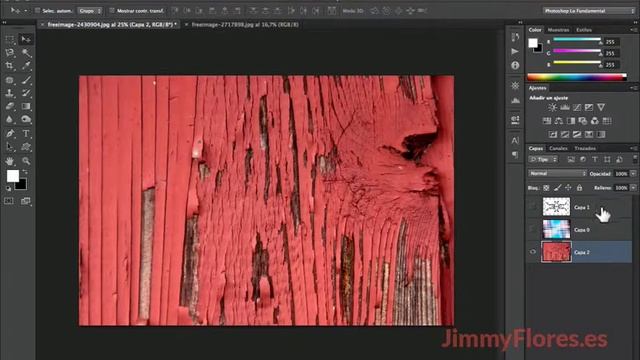Image resolution: width=640 pixels, height=360 pixels.
Task: Show the Capa 0 layer
Action: (x=533, y=229)
